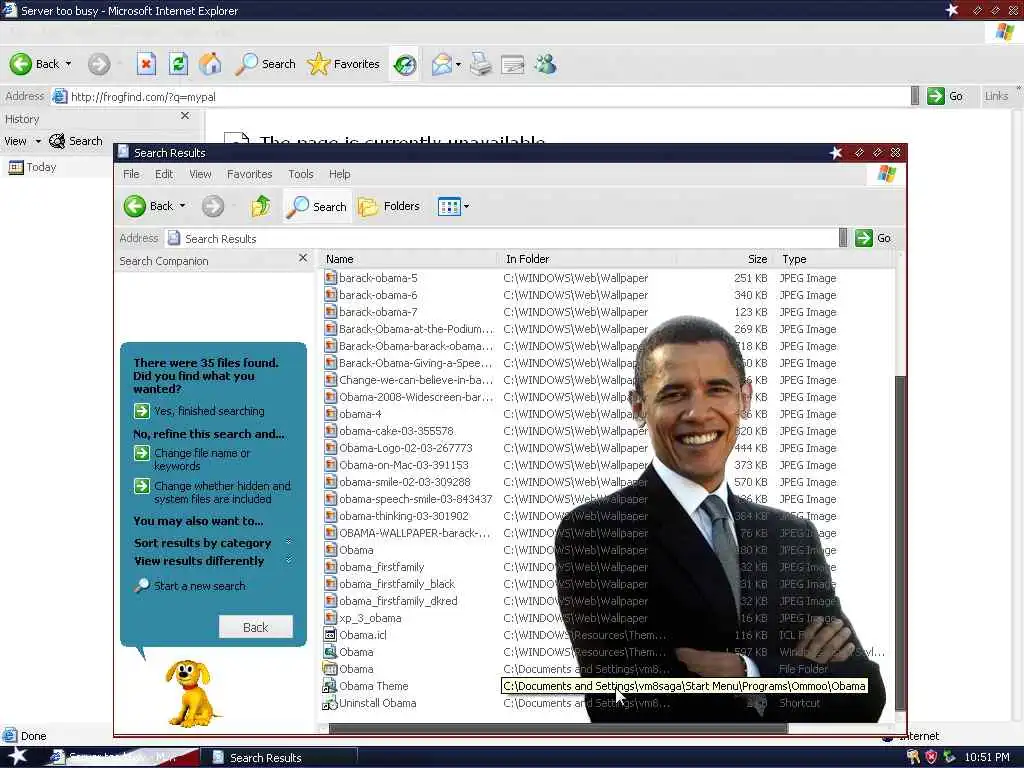Screen dimensions: 1024x768
Task: Toggle the Search button in Search Results toolbar
Action: [x=317, y=206]
